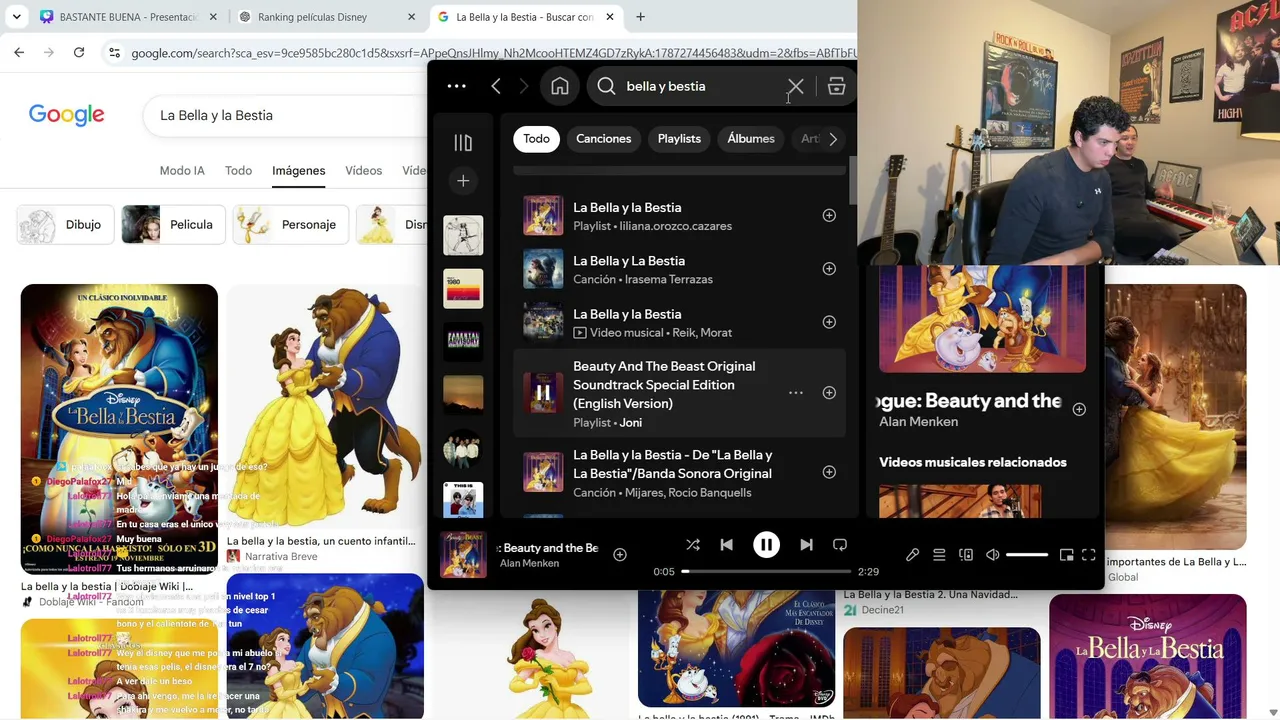The image size is (1280, 720).
Task: Close the Ranking películas Disney tab
Action: coord(411,17)
